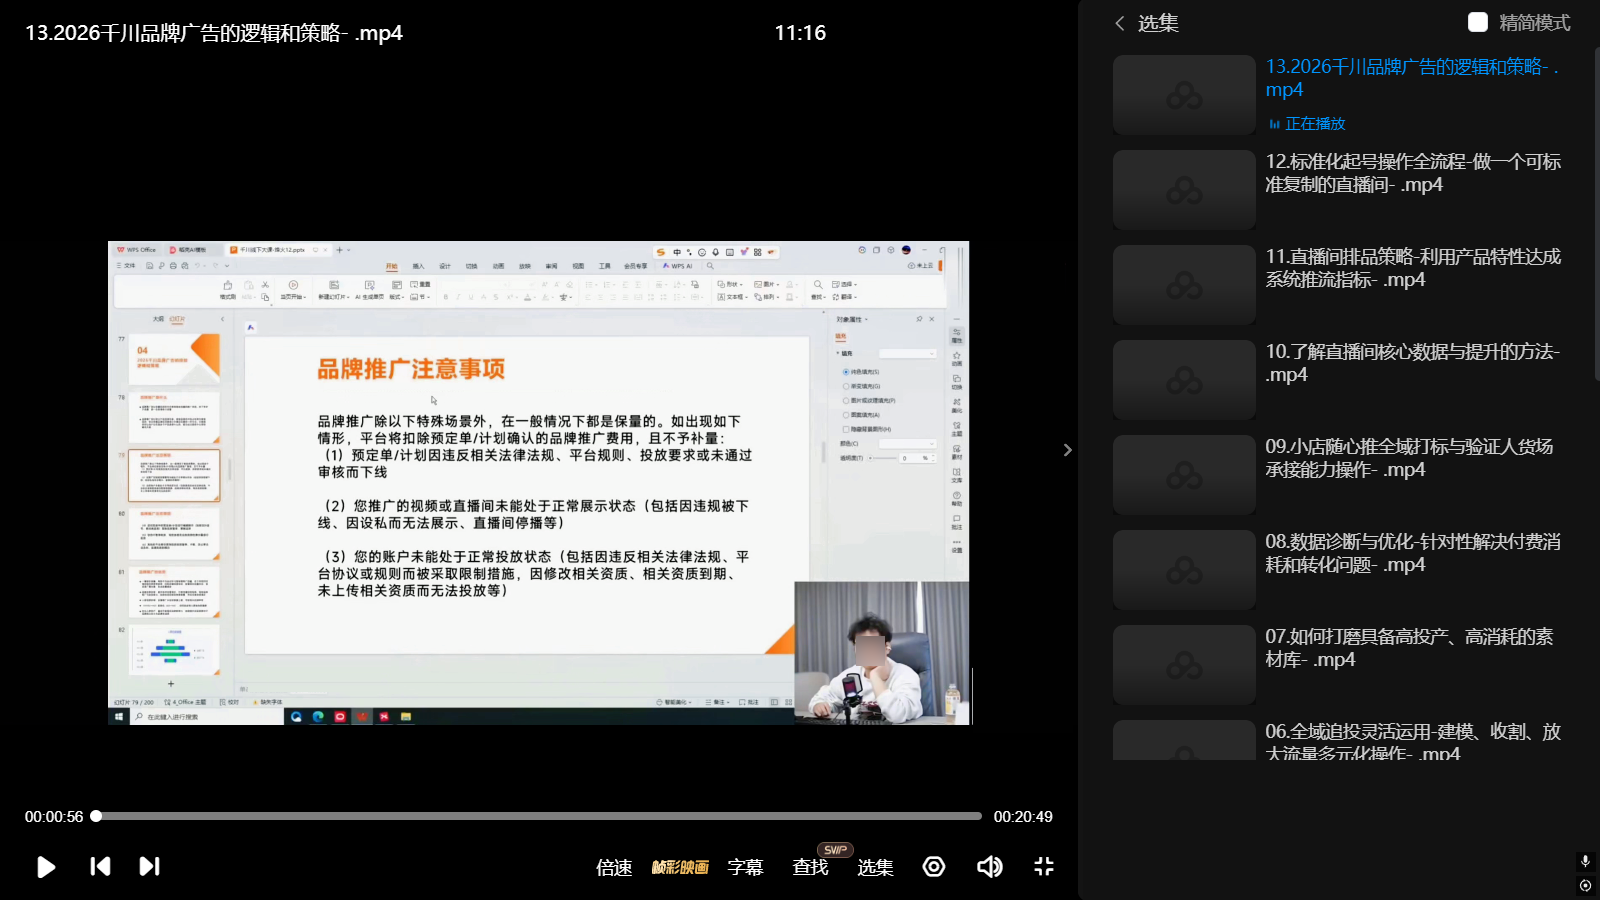
Task: Click the total duration 00:20:49
Action: pyautogui.click(x=1023, y=817)
